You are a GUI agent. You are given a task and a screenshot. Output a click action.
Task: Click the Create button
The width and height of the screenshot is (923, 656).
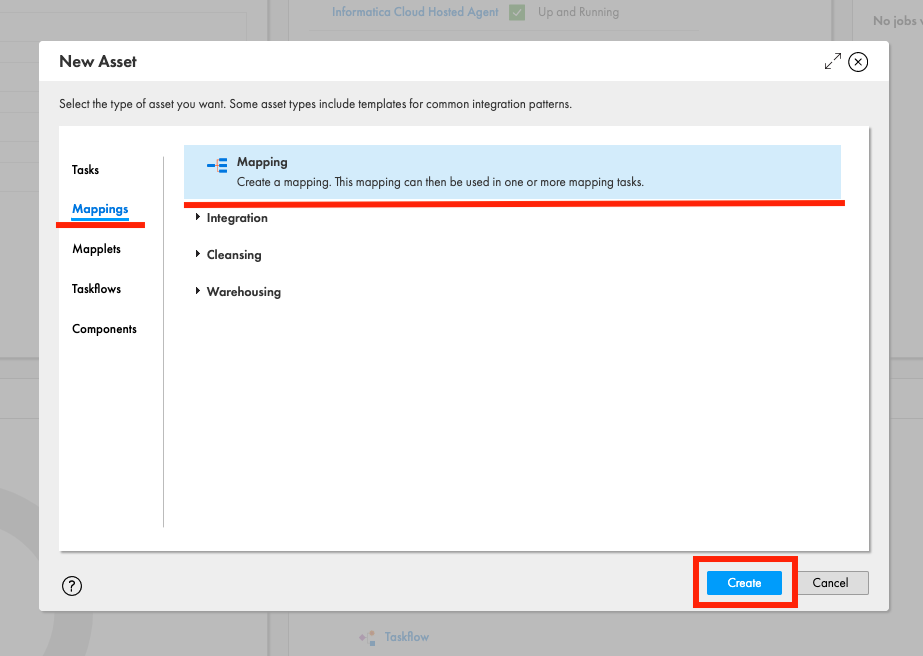(x=743, y=582)
